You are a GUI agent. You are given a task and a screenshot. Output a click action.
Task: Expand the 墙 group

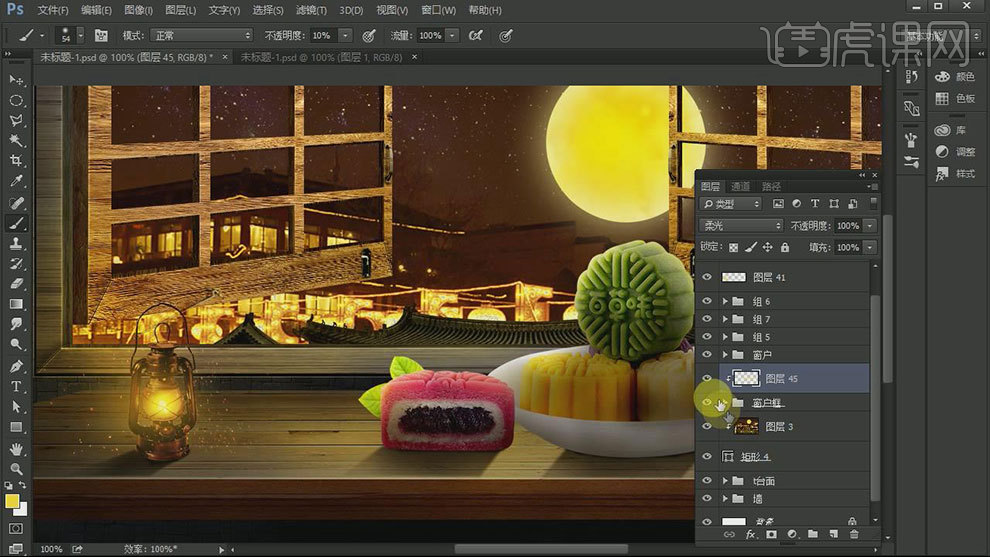[725, 498]
